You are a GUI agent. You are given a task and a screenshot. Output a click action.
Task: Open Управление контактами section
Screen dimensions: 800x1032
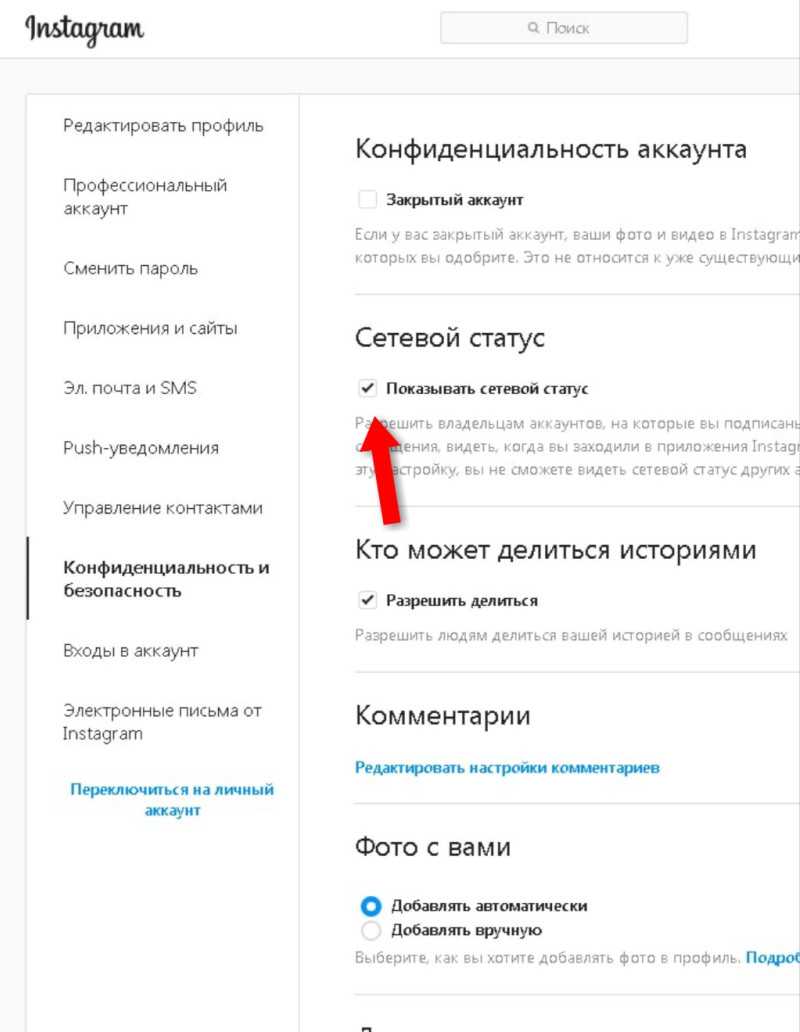point(163,507)
